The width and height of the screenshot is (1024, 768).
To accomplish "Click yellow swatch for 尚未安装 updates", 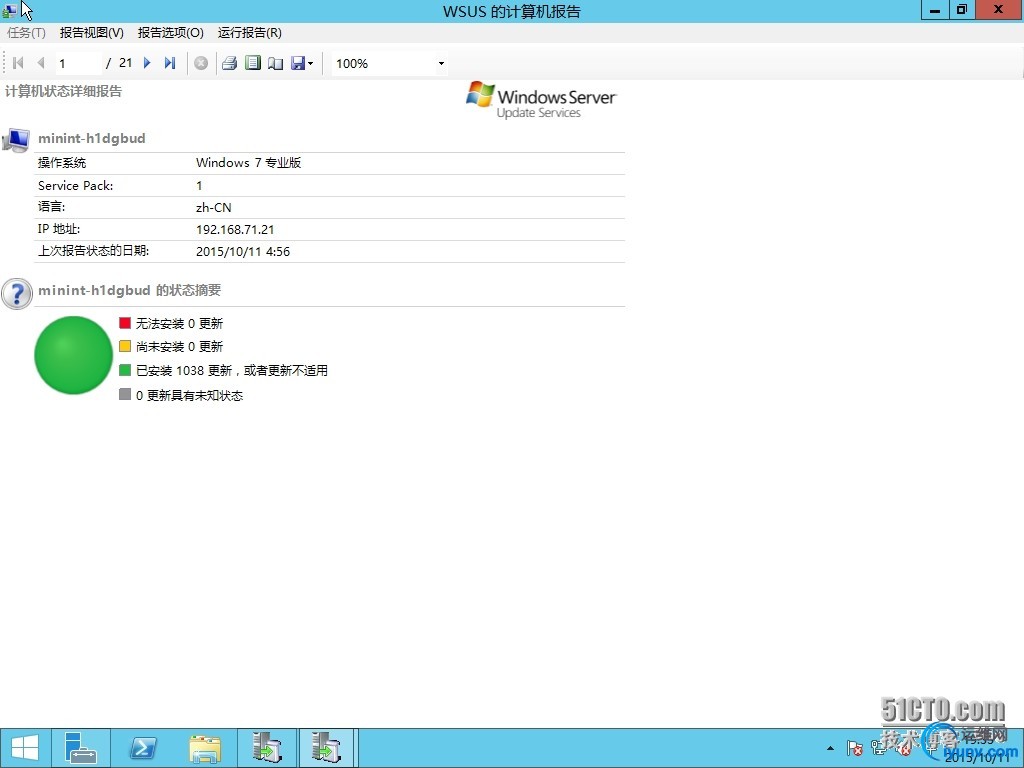I will (125, 346).
